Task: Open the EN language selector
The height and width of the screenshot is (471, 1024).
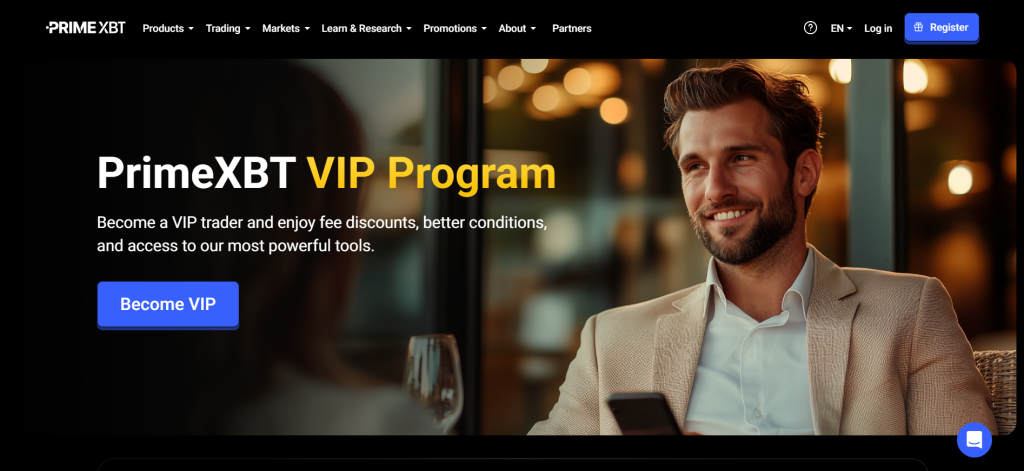Action: click(x=841, y=29)
